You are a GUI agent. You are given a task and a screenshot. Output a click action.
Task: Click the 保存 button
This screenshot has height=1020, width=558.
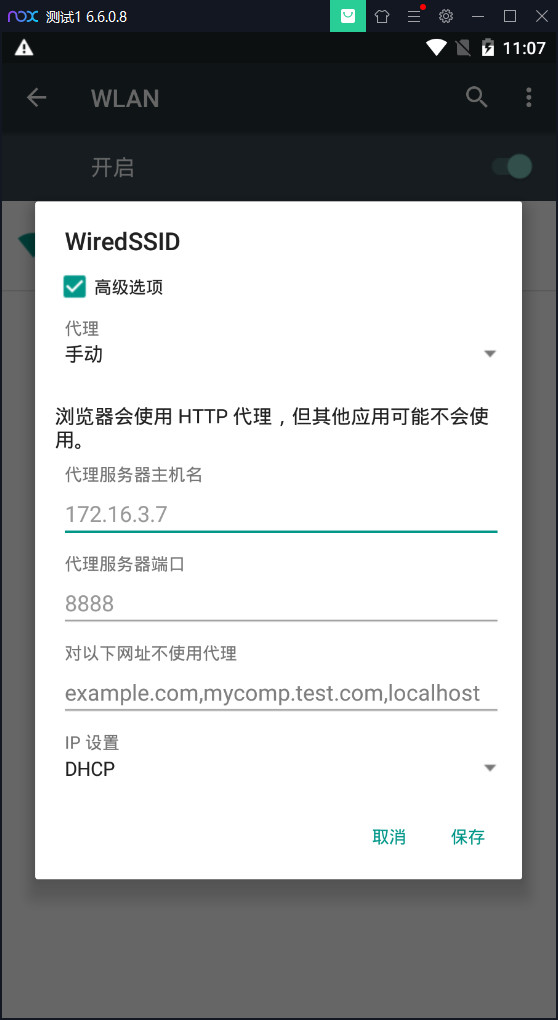tap(468, 837)
